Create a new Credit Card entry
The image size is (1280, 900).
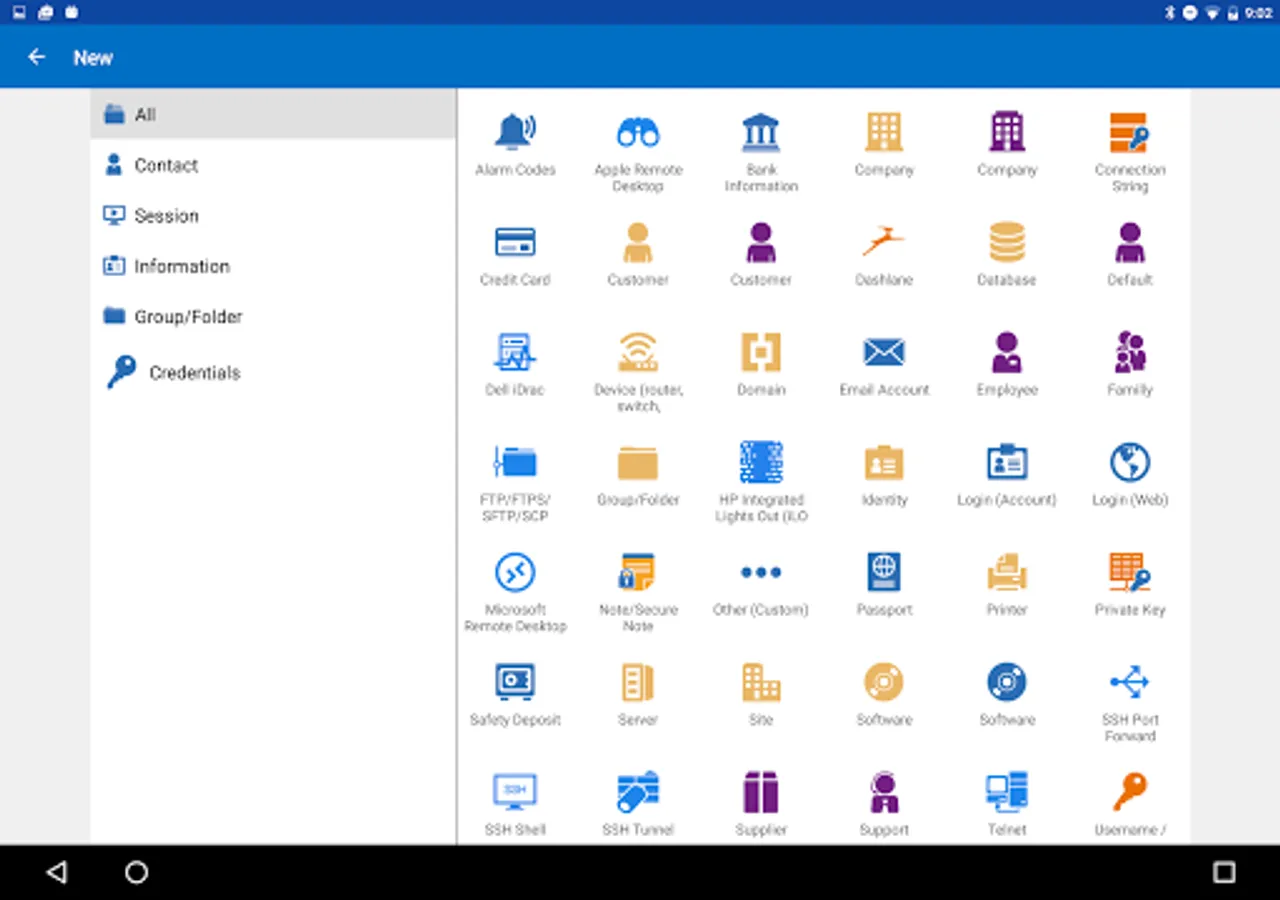click(x=515, y=242)
